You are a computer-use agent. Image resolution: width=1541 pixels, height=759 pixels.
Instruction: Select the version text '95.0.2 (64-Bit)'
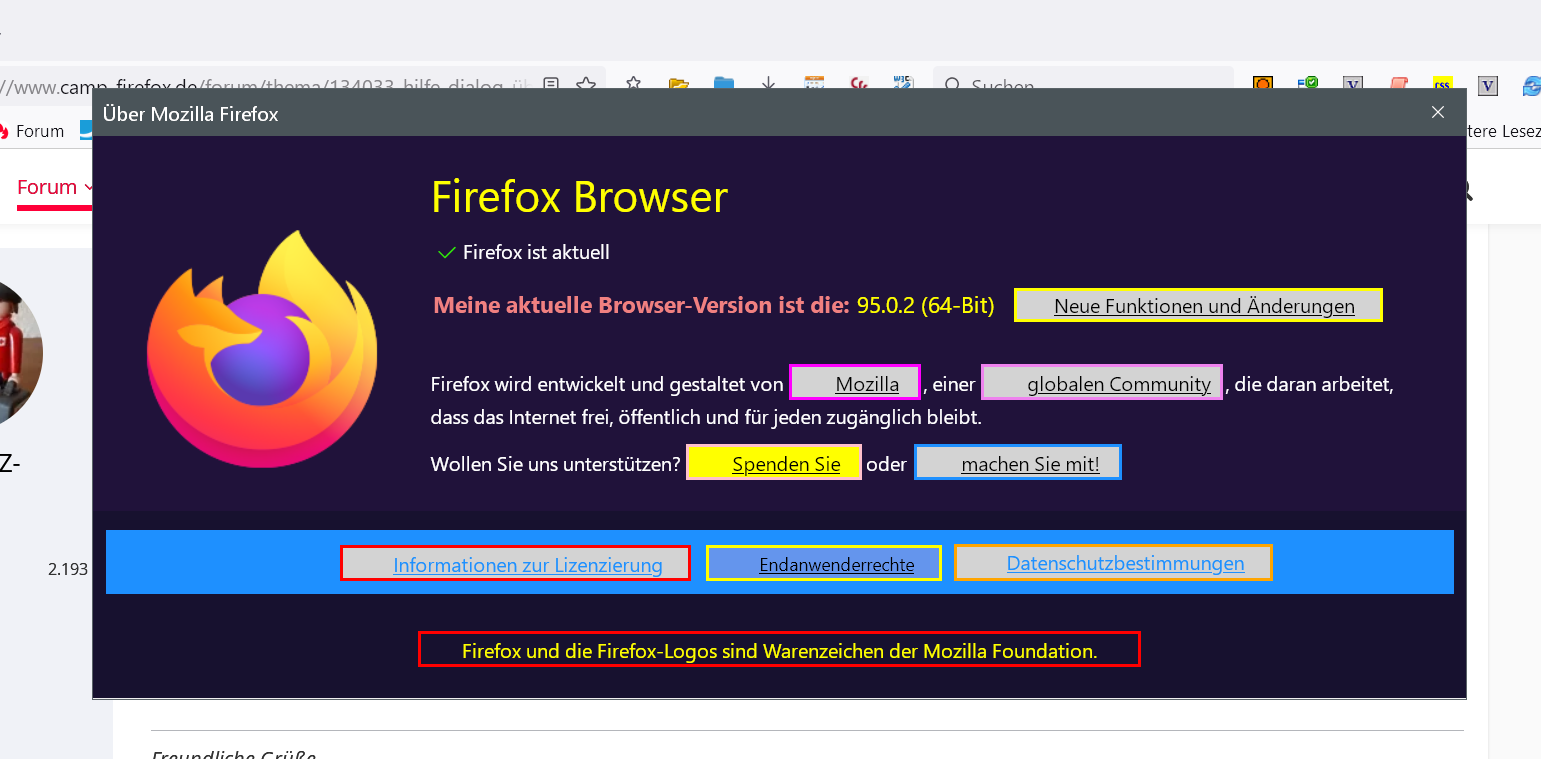pyautogui.click(x=926, y=305)
